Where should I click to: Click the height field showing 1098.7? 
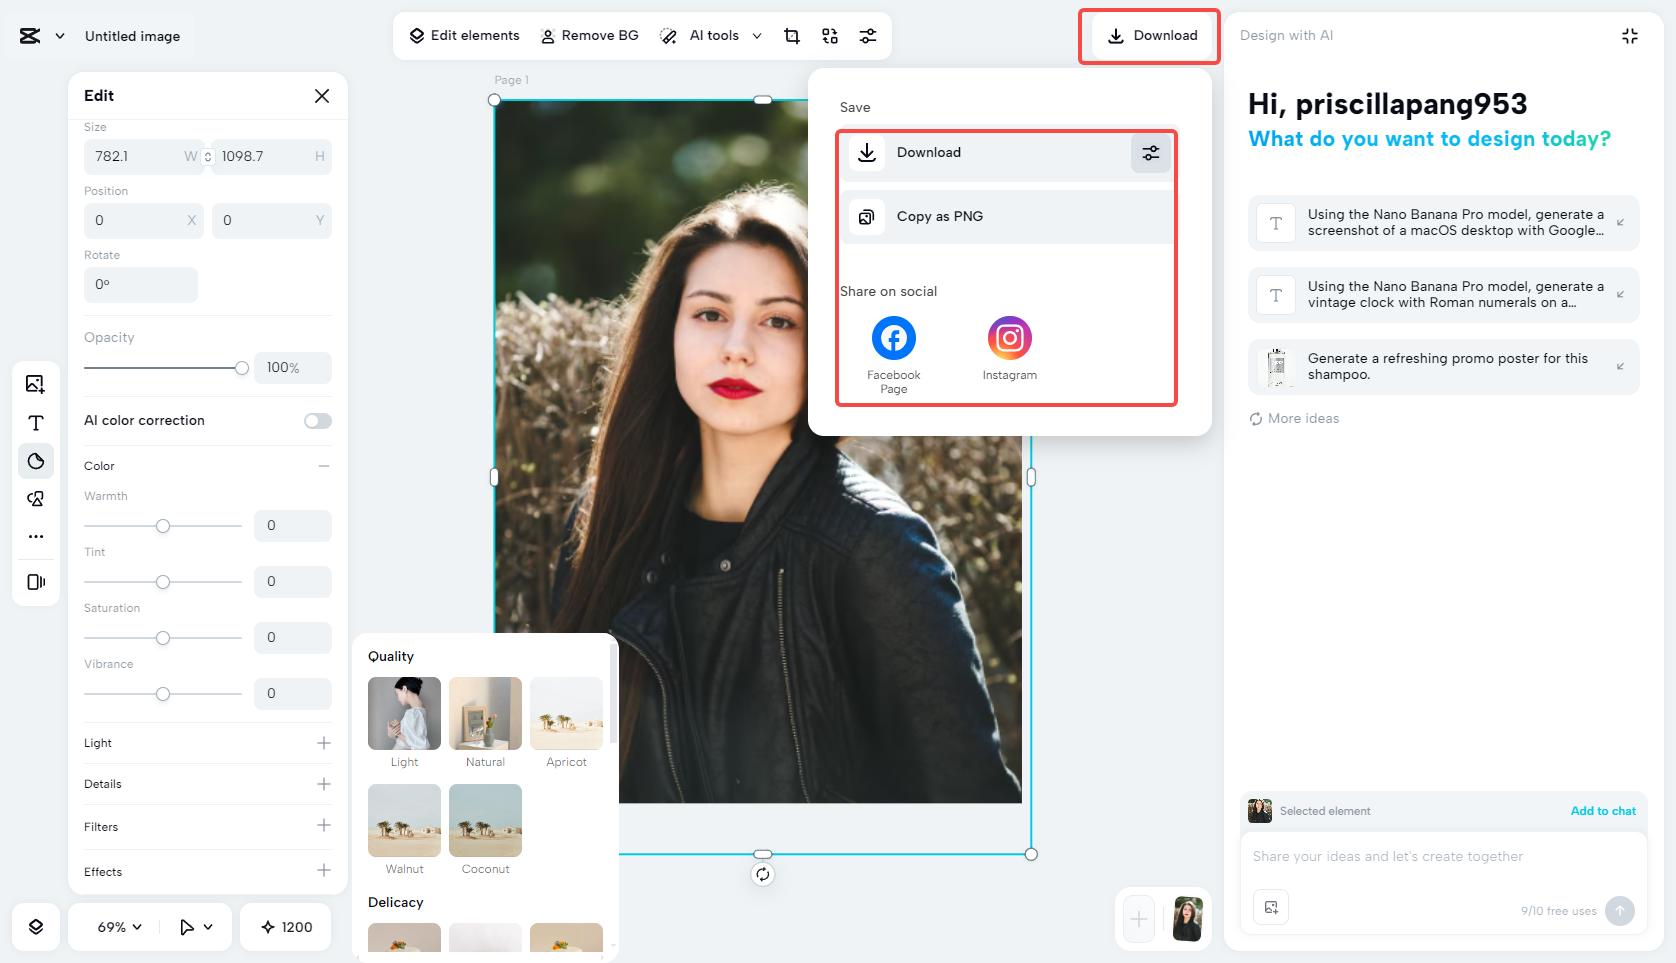tap(272, 157)
